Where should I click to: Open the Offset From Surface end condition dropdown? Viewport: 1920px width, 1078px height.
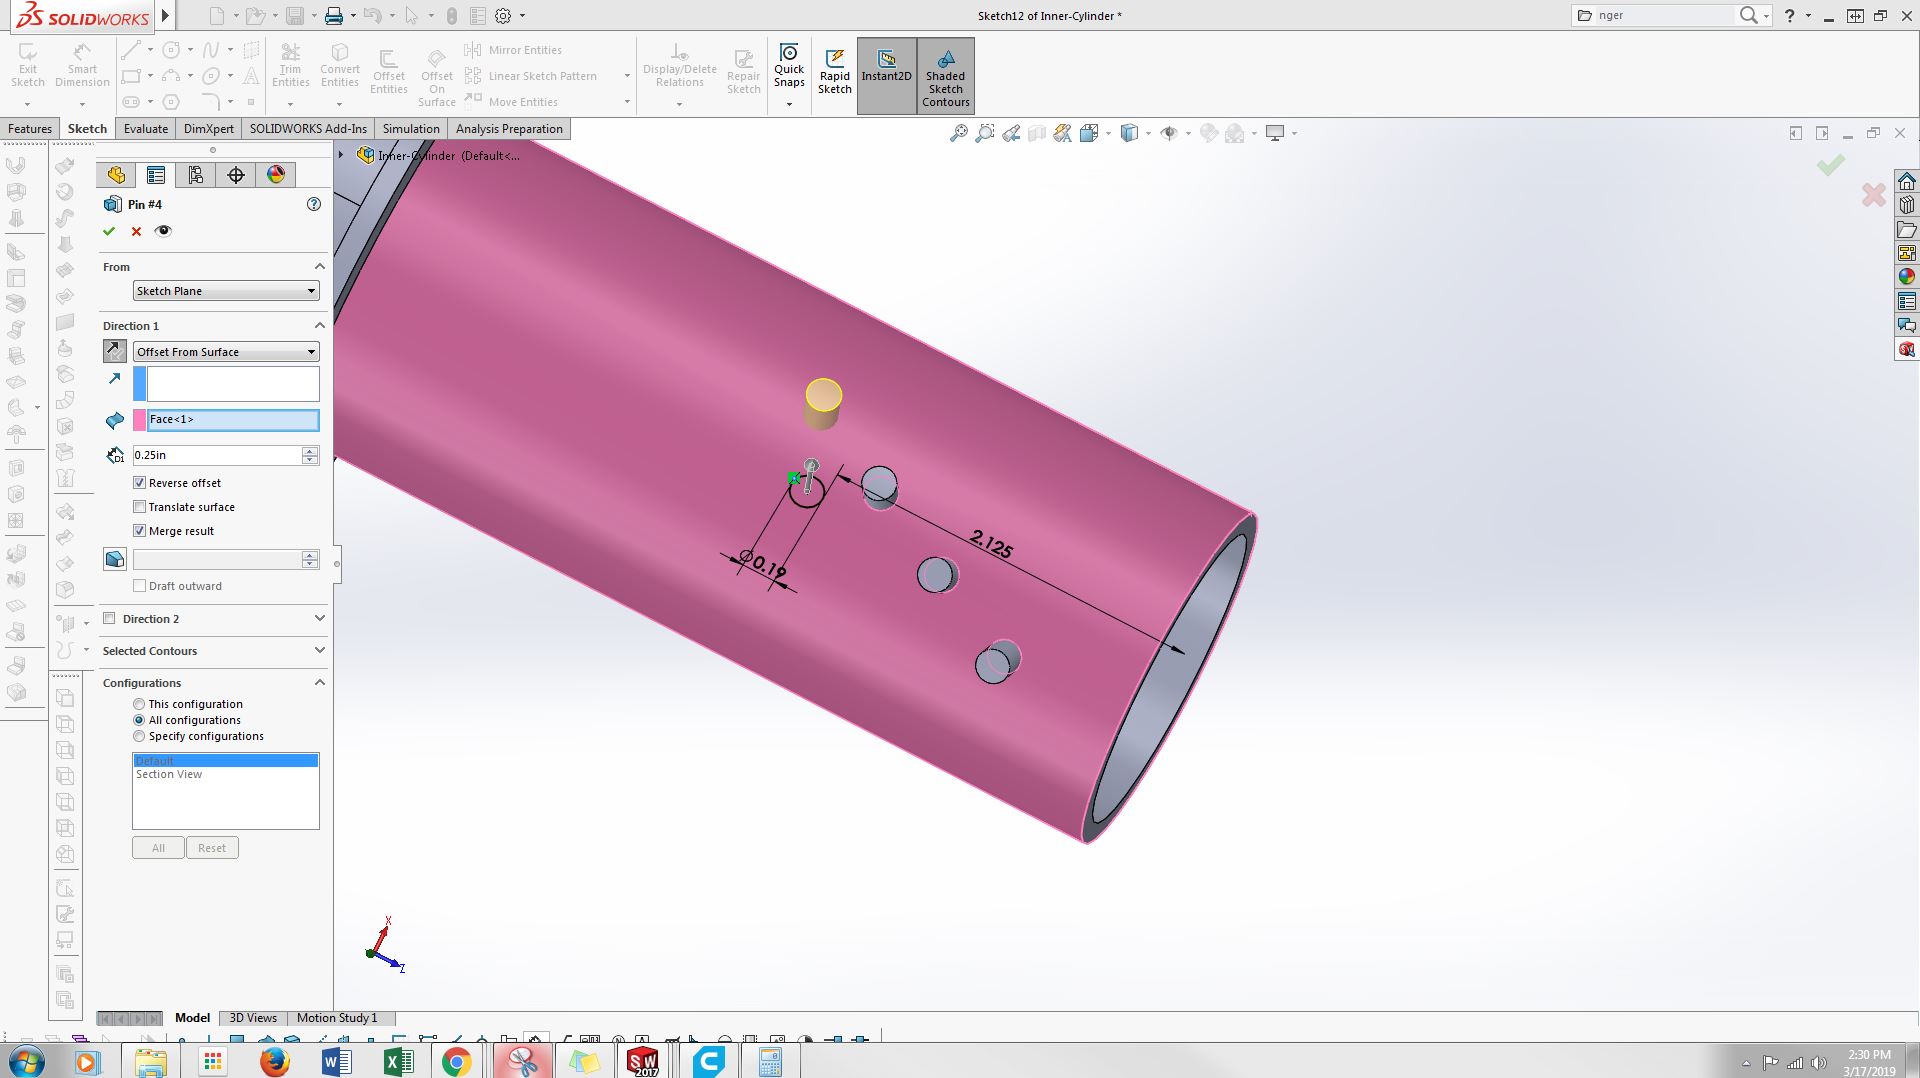point(226,352)
